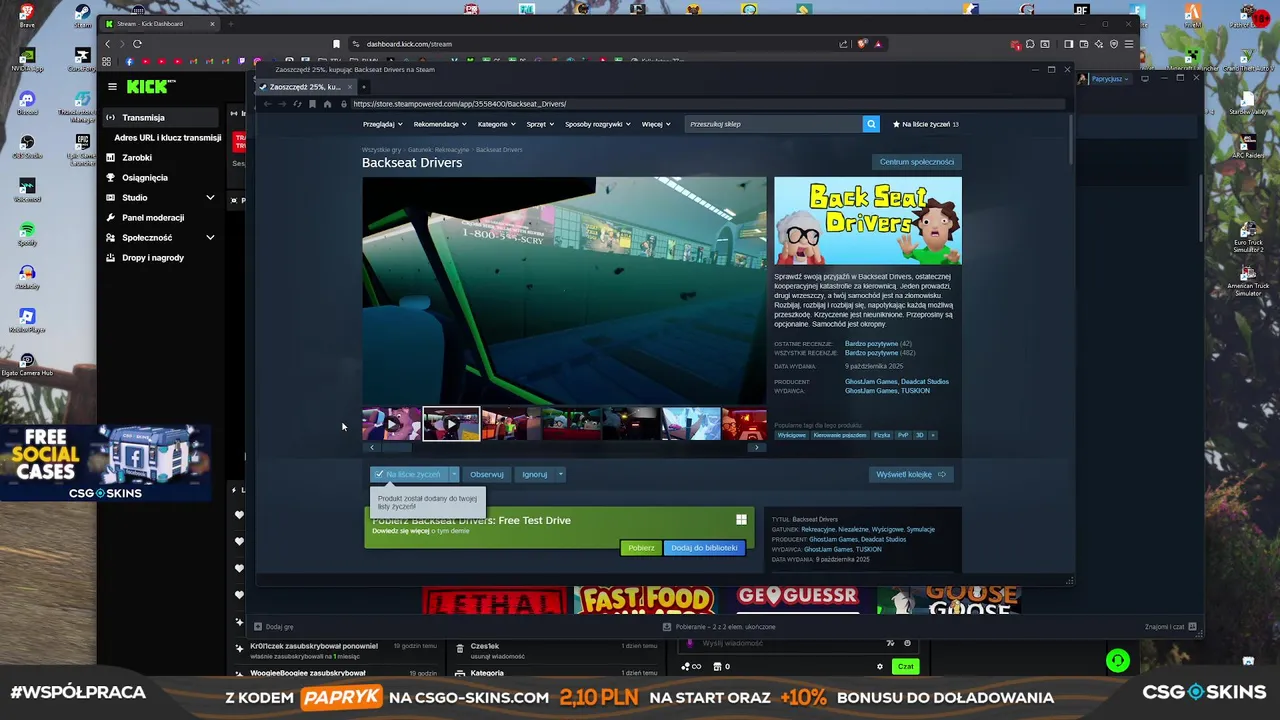Image resolution: width=1280 pixels, height=720 pixels.
Task: Open the Sprzęt dropdown menu
Action: coord(540,124)
